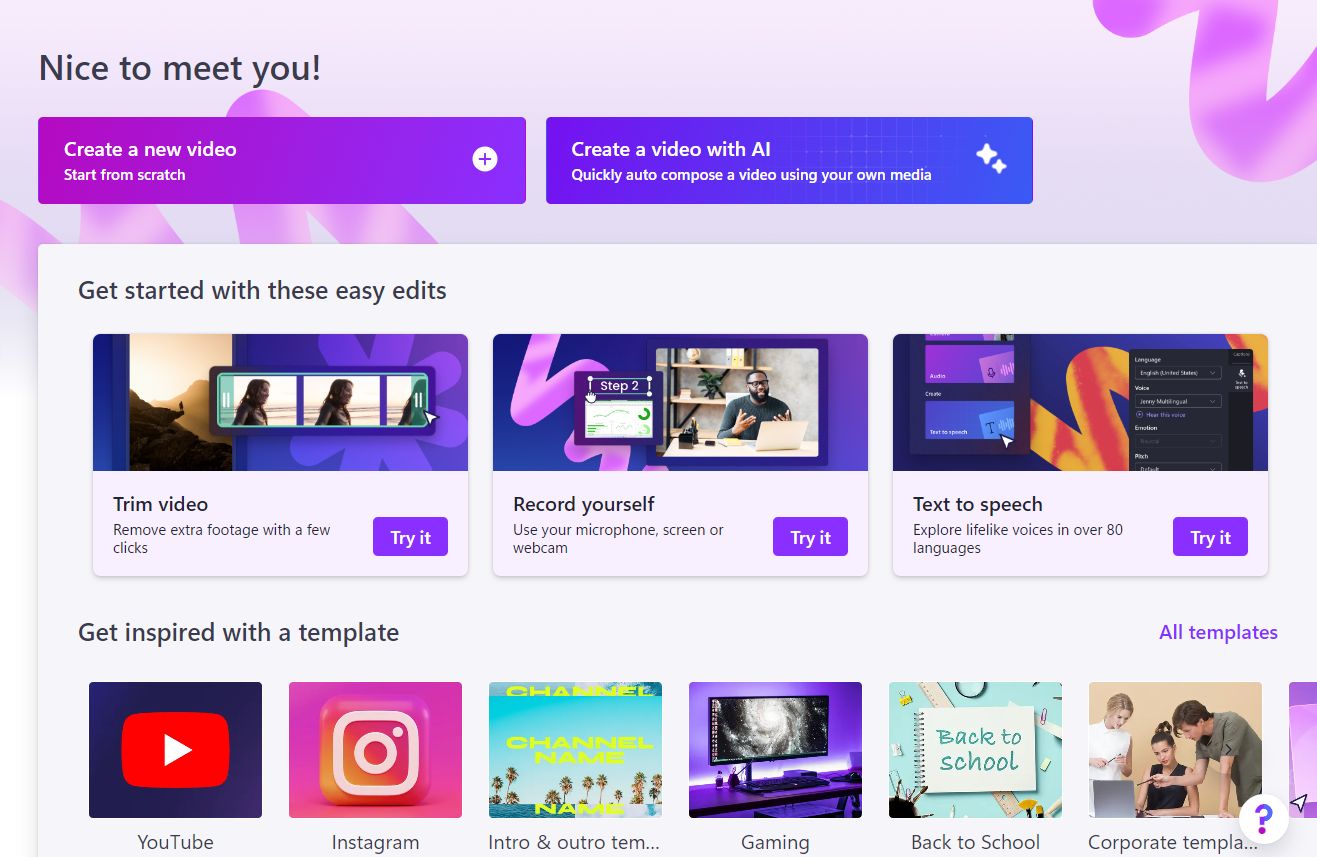
Task: Select the Instagram template thumbnail
Action: pos(375,750)
